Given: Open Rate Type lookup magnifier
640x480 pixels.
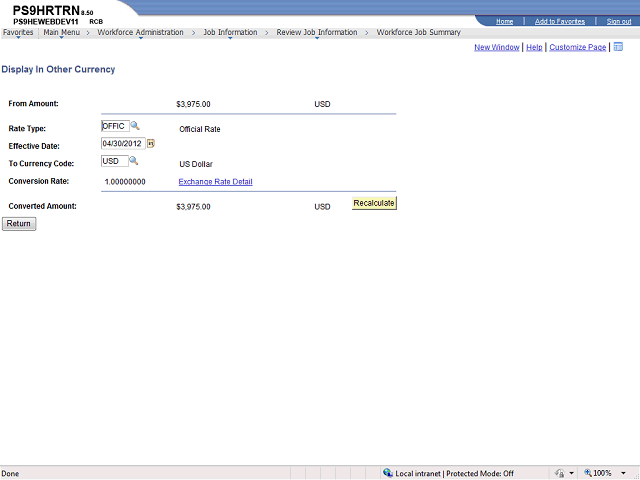Looking at the screenshot, I should tap(135, 126).
